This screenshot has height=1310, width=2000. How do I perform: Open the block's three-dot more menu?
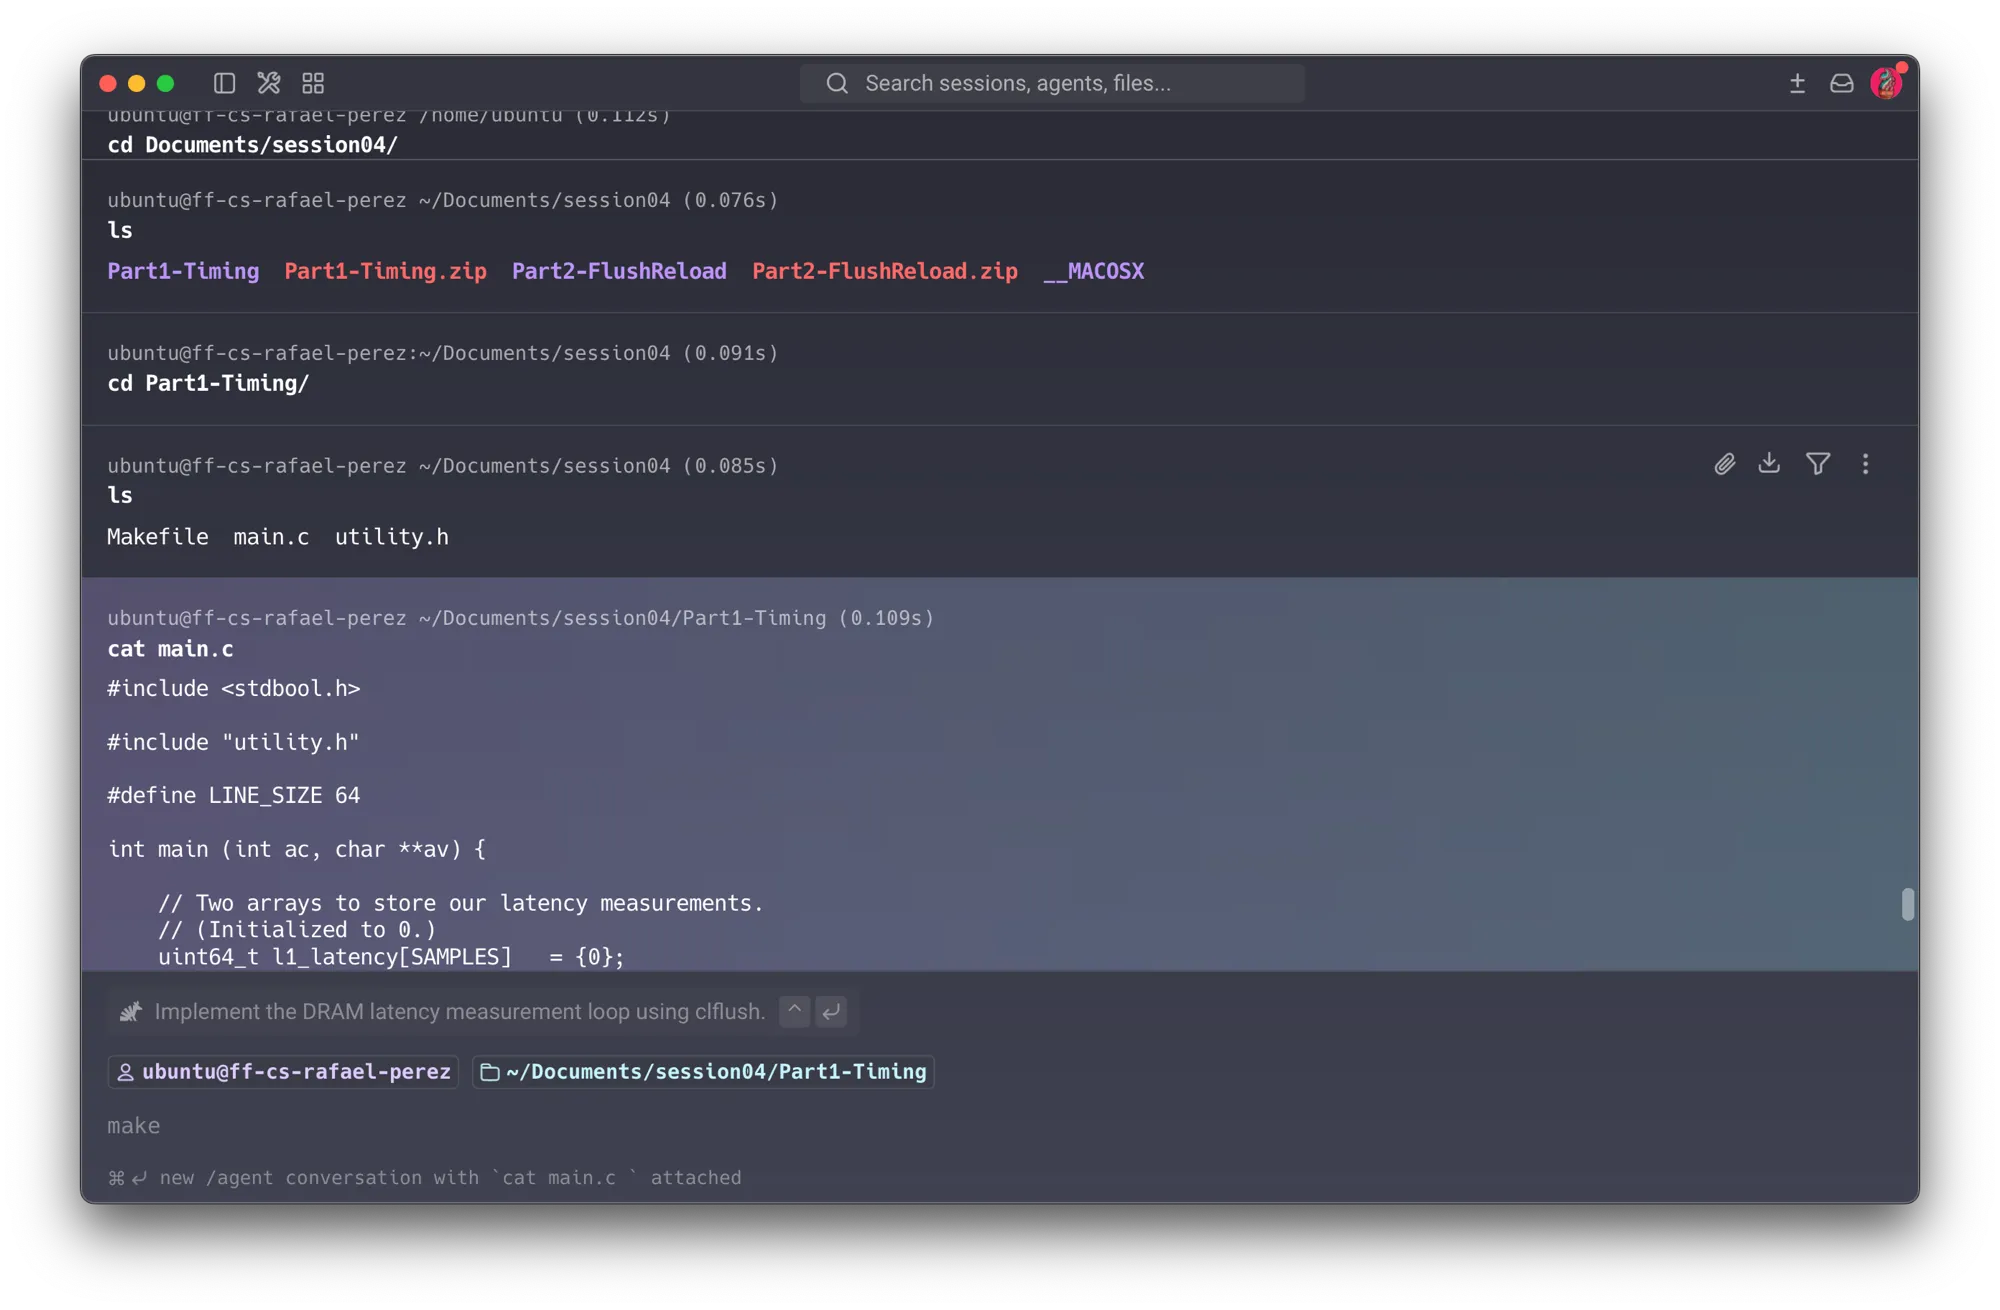coord(1865,464)
